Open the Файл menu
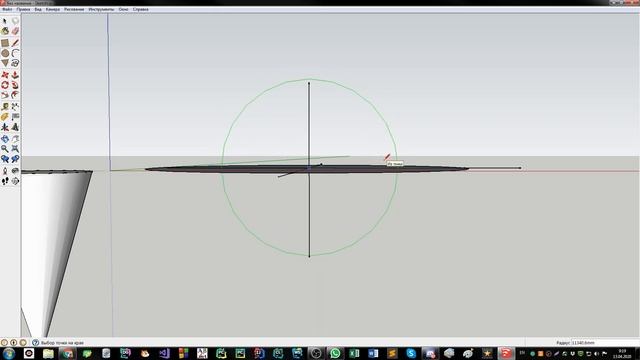Image resolution: width=640 pixels, height=360 pixels. (x=7, y=9)
